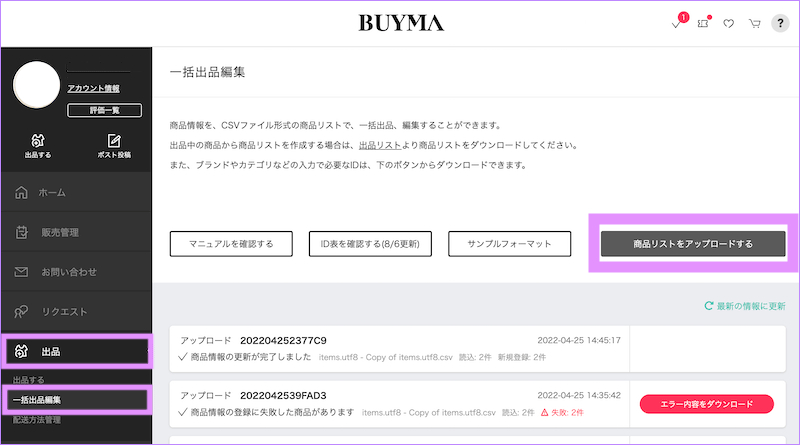Click the refresh icon beside 最新の情報に更新
The image size is (800, 445).
point(709,306)
